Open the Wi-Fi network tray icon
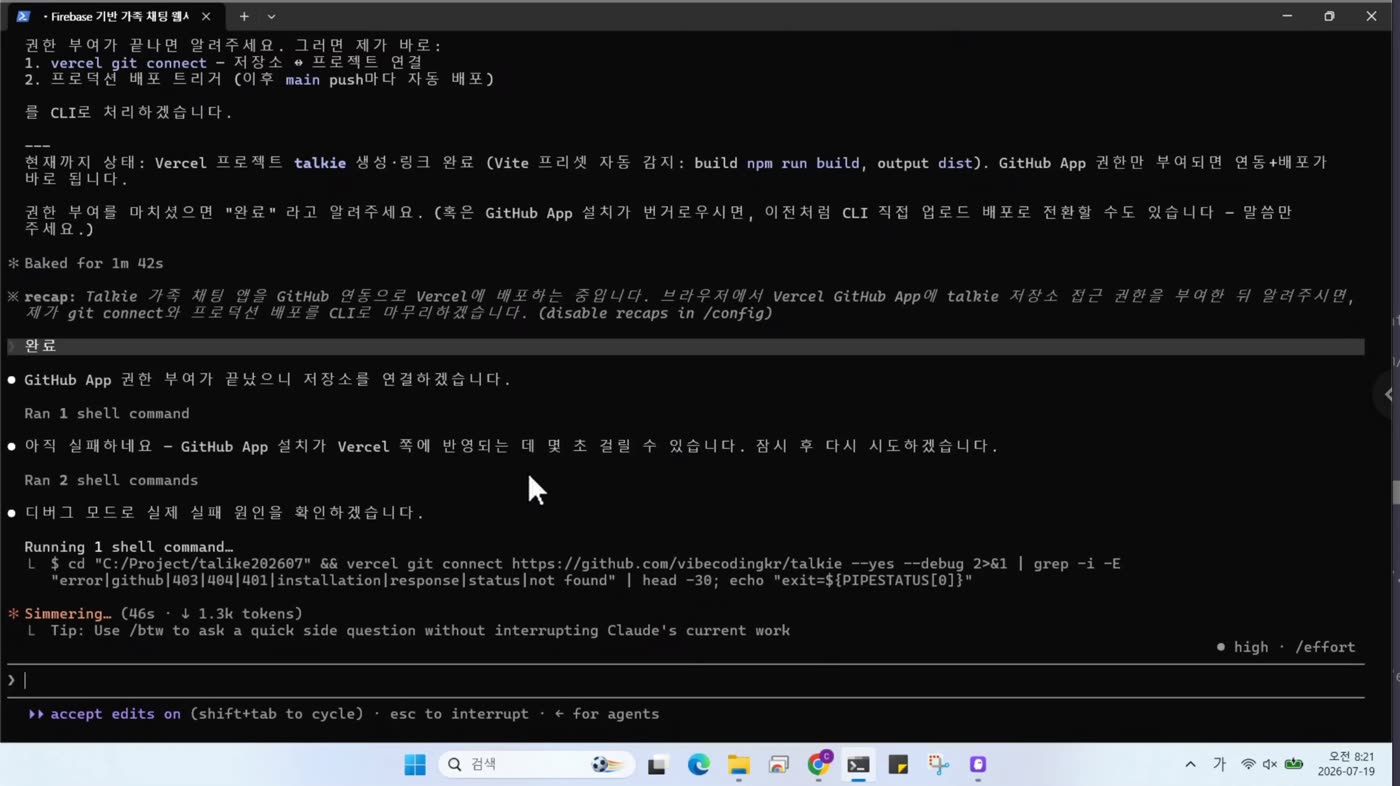The width and height of the screenshot is (1400, 786). point(1248,765)
